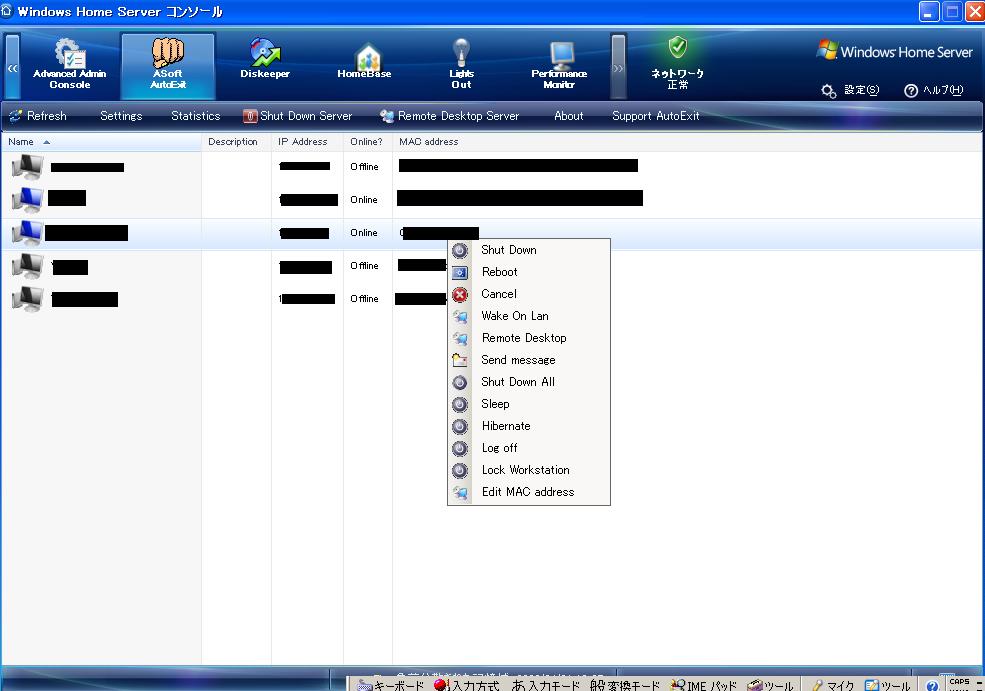
Task: Choose Shut Down All
Action: pos(528,382)
